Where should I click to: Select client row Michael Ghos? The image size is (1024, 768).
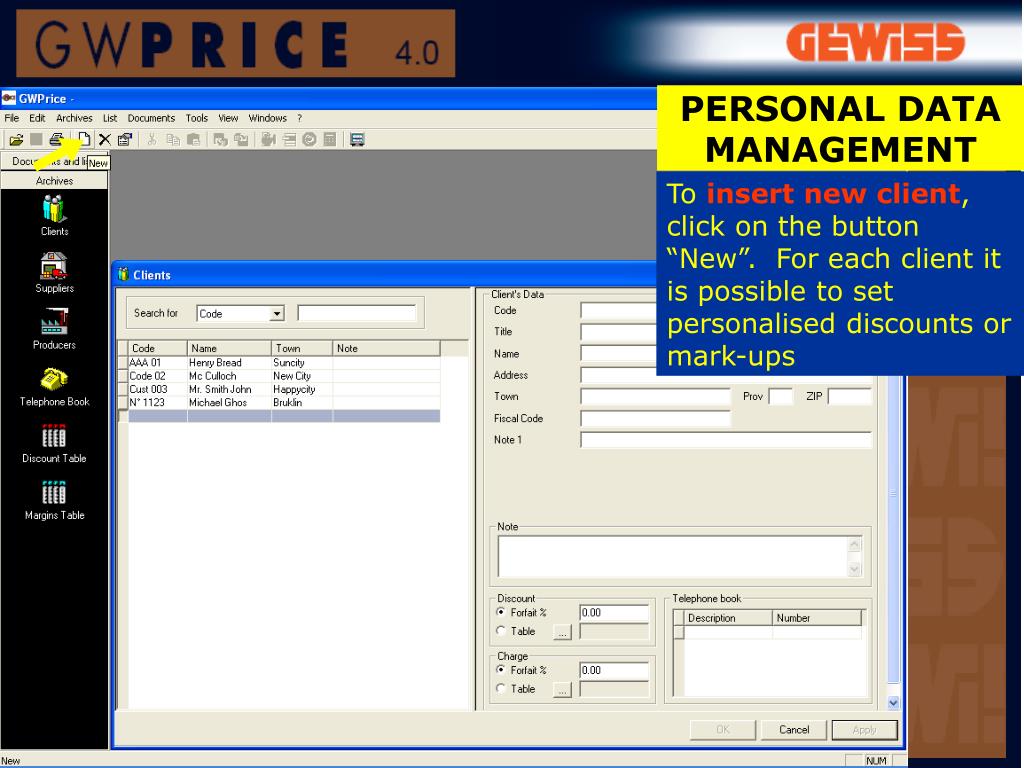284,402
